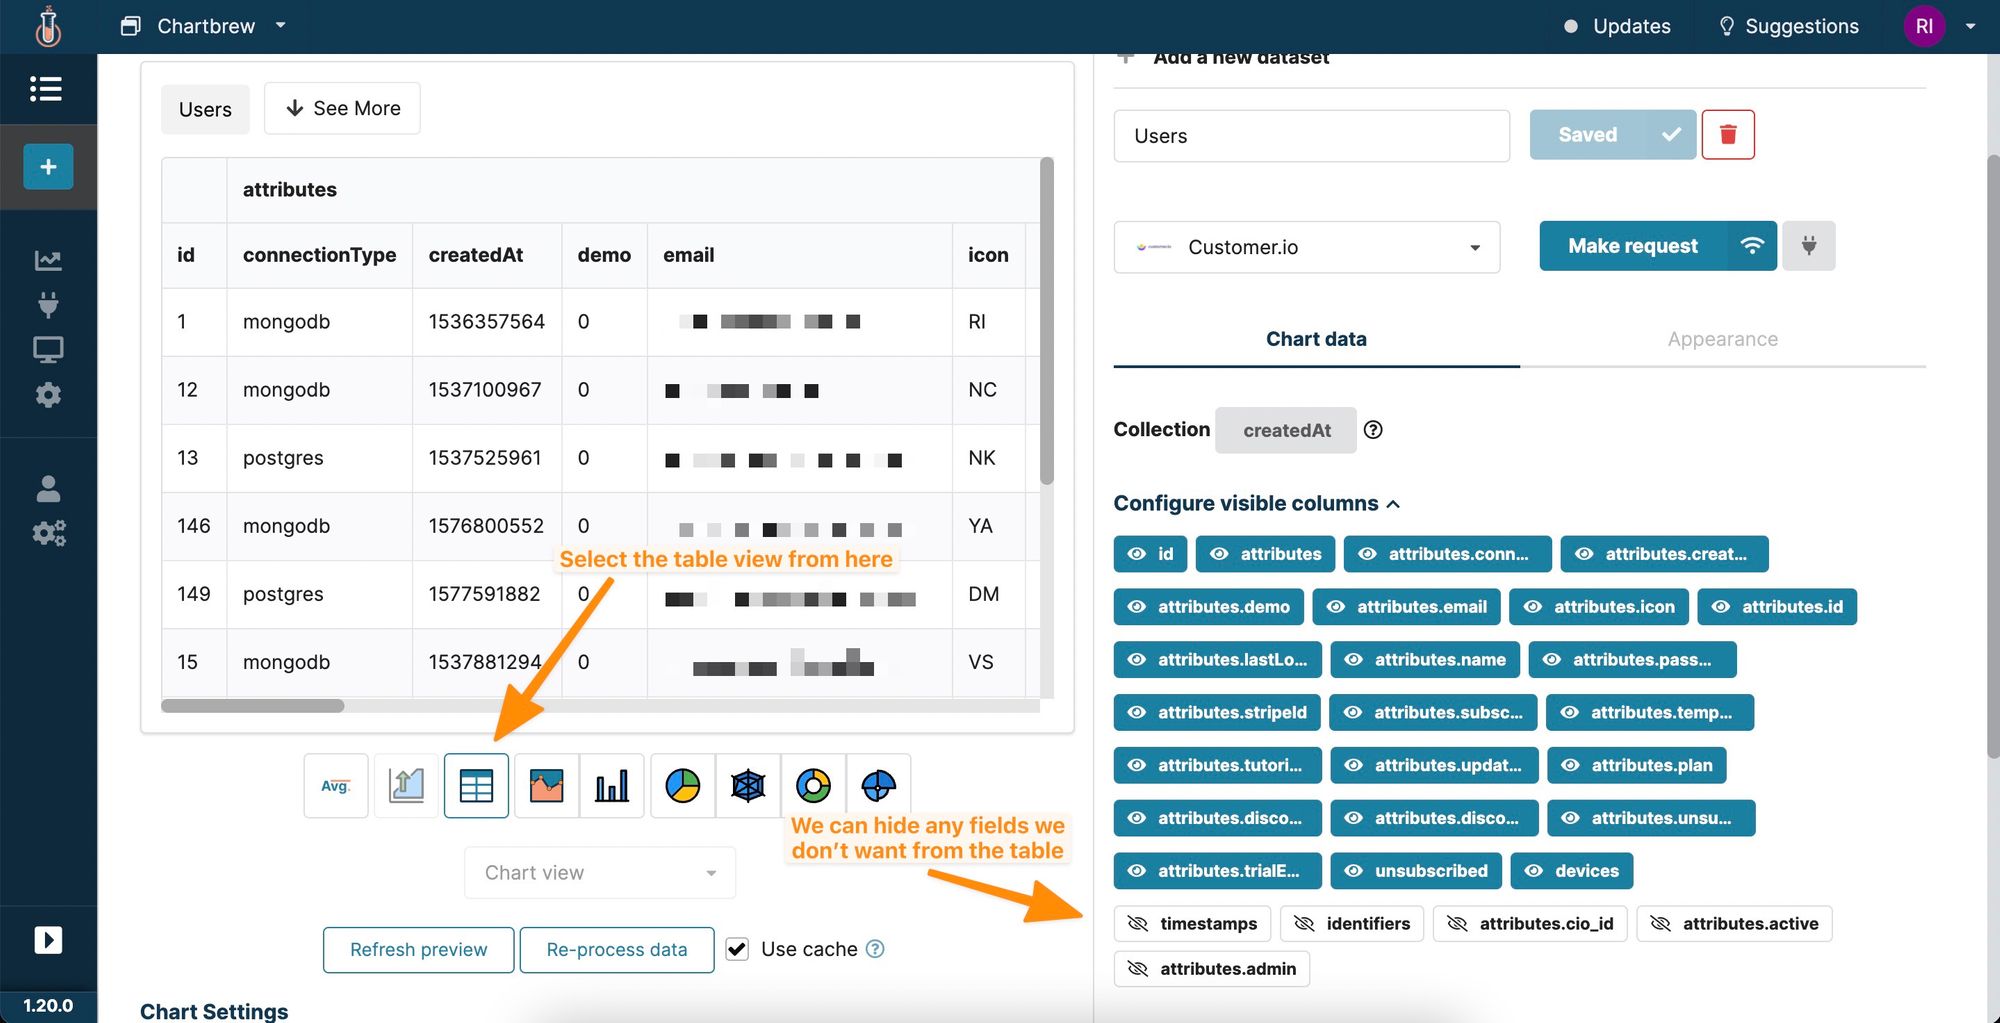Click the Users dataset name field
Image resolution: width=2000 pixels, height=1023 pixels.
[1310, 136]
